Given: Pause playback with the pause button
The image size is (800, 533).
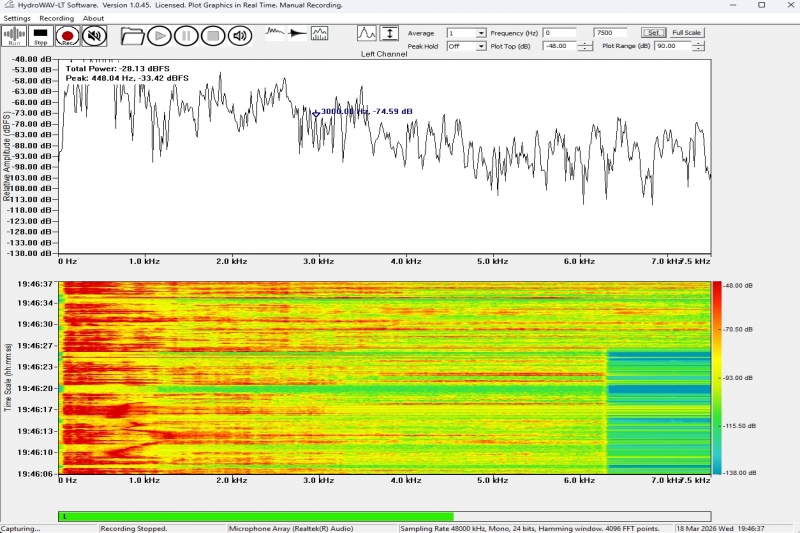Looking at the screenshot, I should (186, 37).
